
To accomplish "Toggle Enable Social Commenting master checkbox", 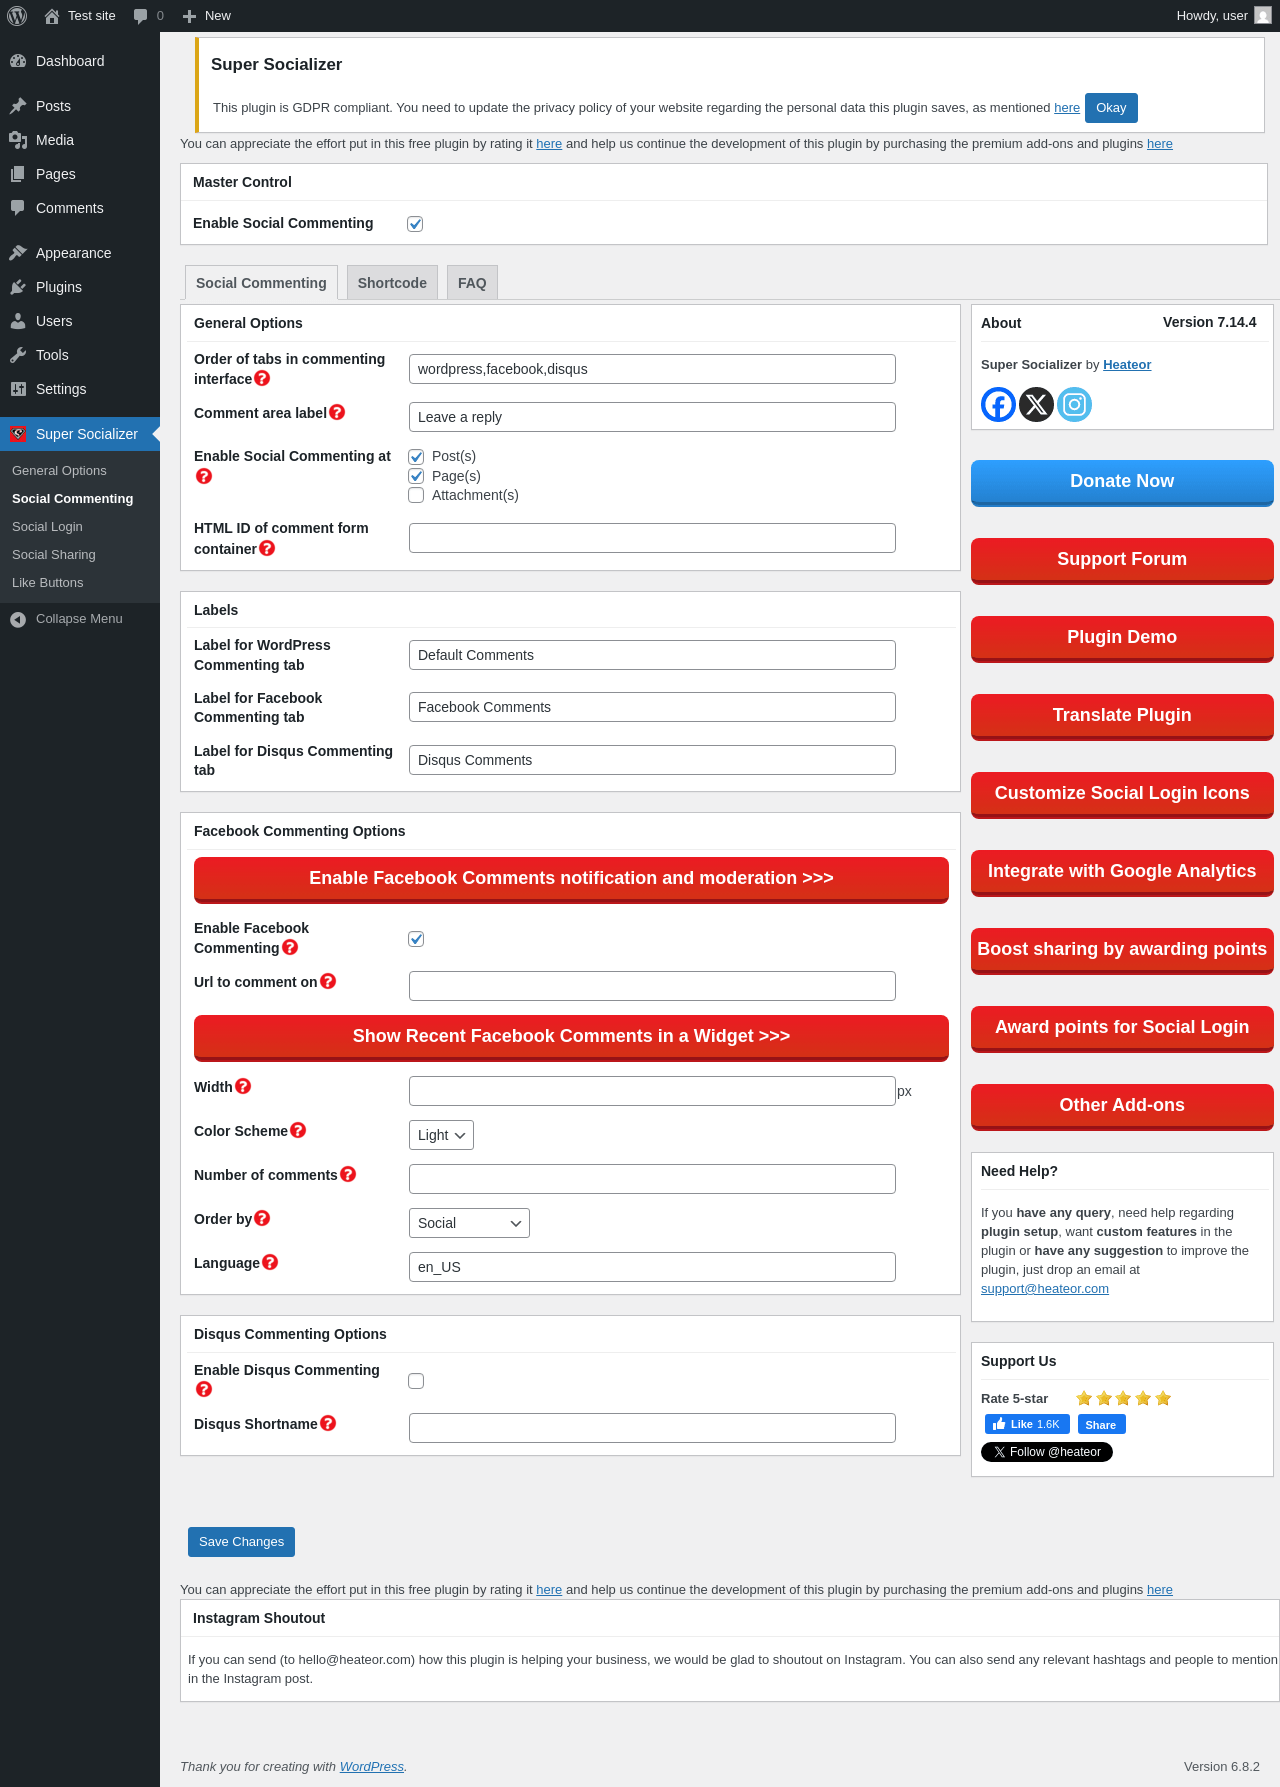I will (415, 224).
